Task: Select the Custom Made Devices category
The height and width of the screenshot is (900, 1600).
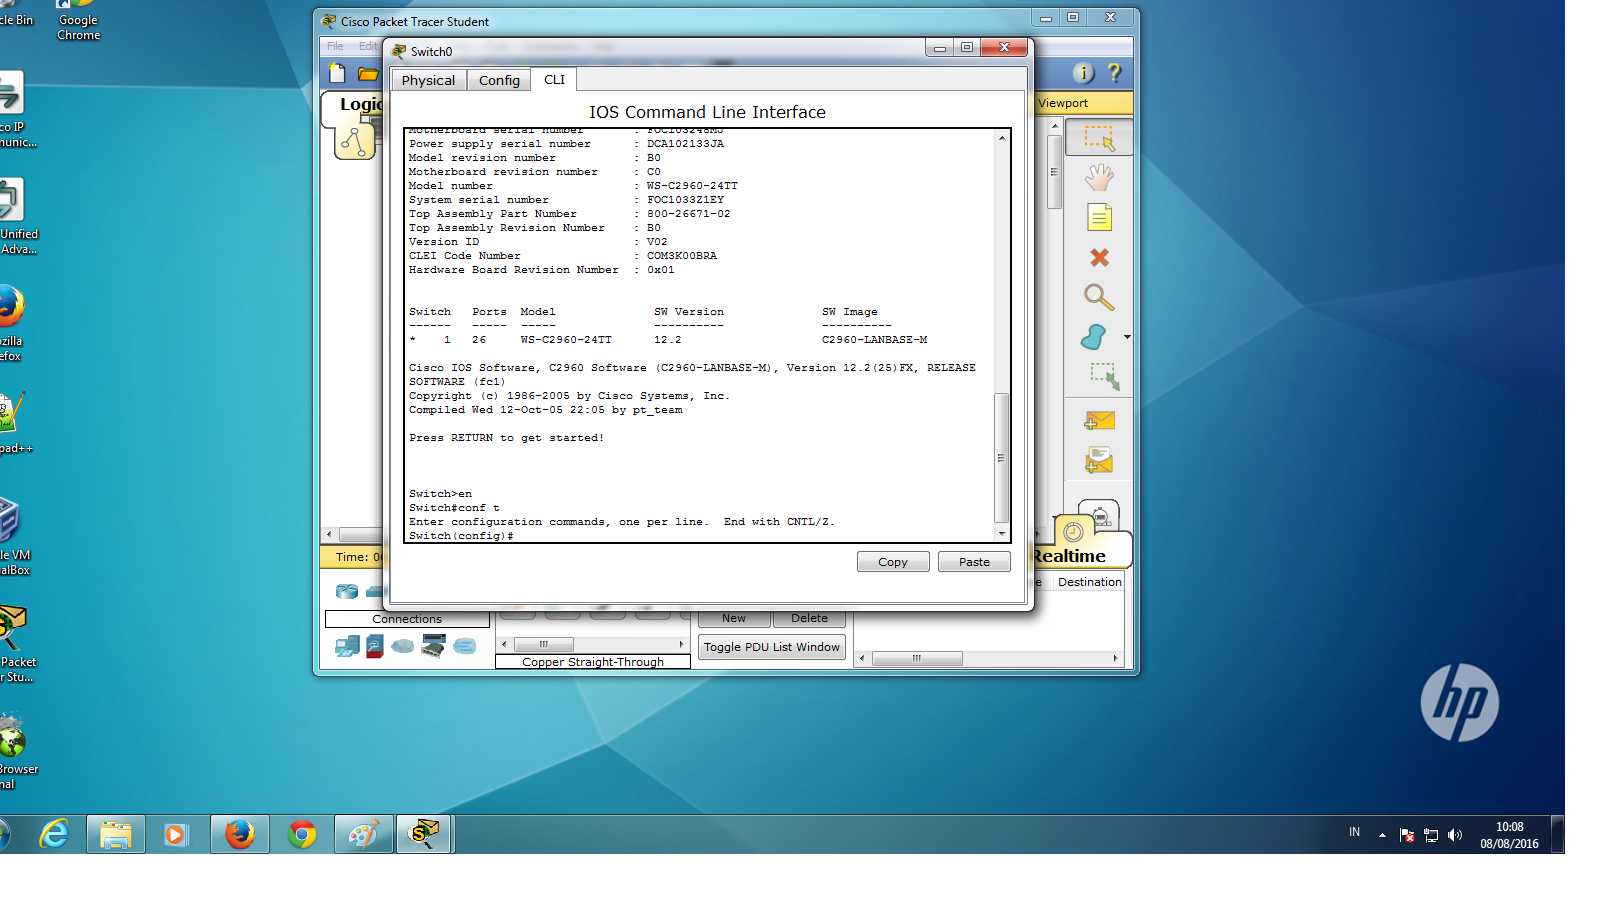Action: [433, 646]
